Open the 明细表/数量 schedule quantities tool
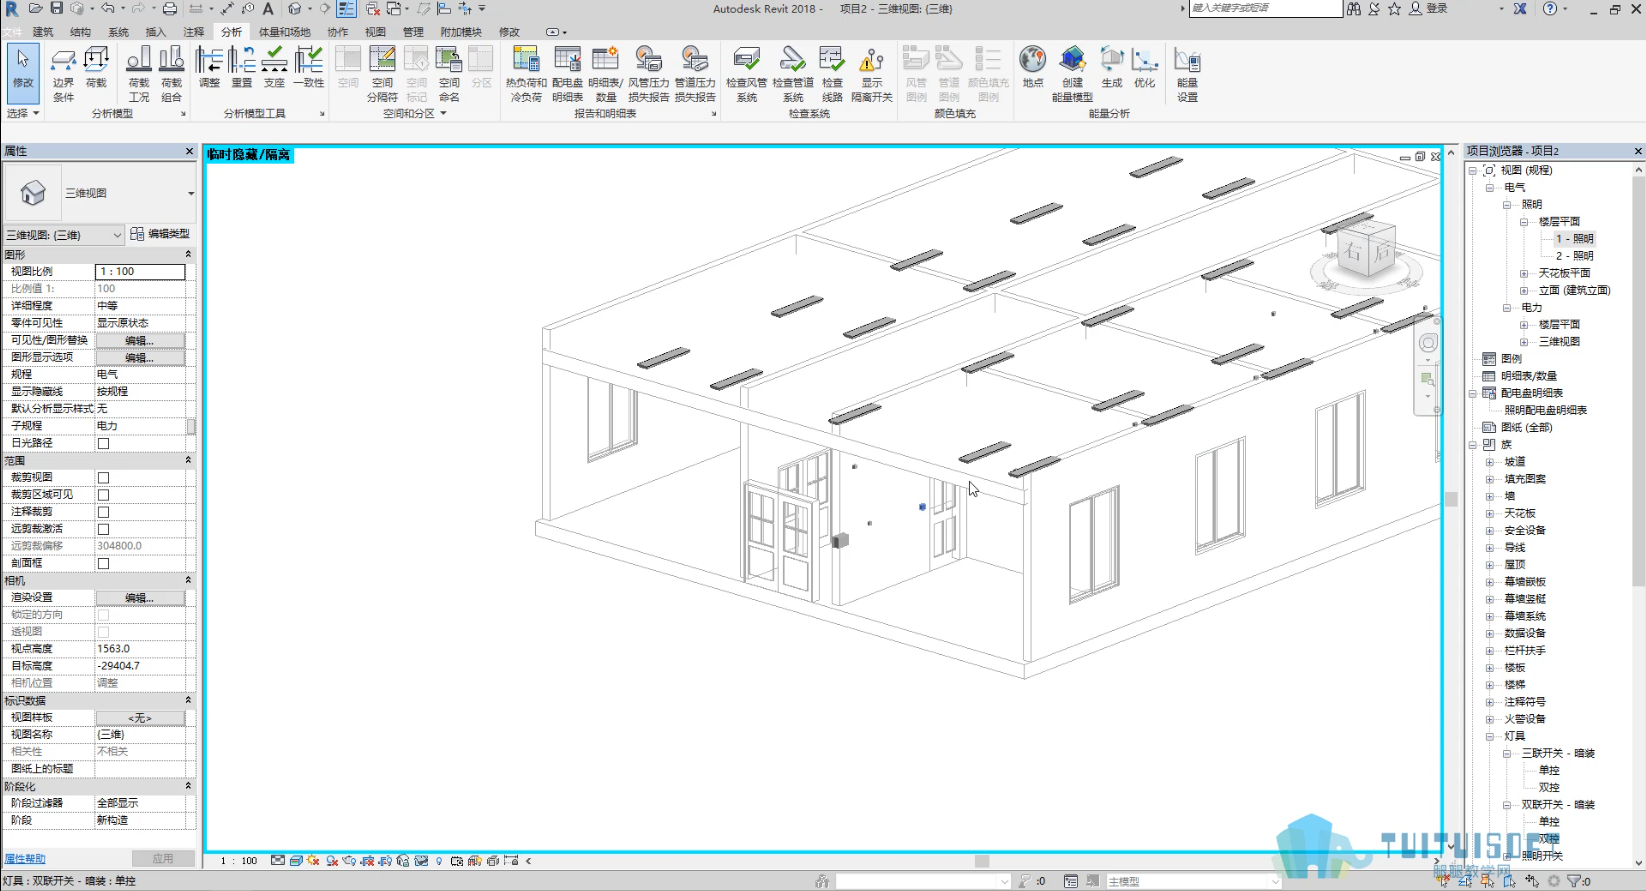 pyautogui.click(x=606, y=73)
